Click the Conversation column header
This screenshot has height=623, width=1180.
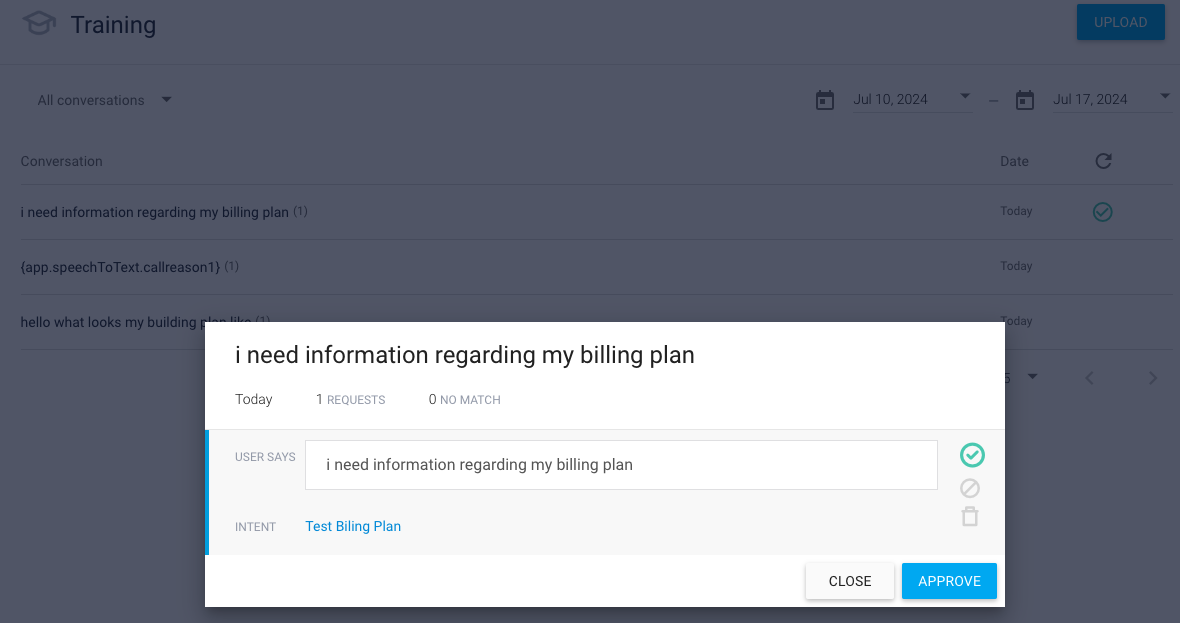point(62,161)
